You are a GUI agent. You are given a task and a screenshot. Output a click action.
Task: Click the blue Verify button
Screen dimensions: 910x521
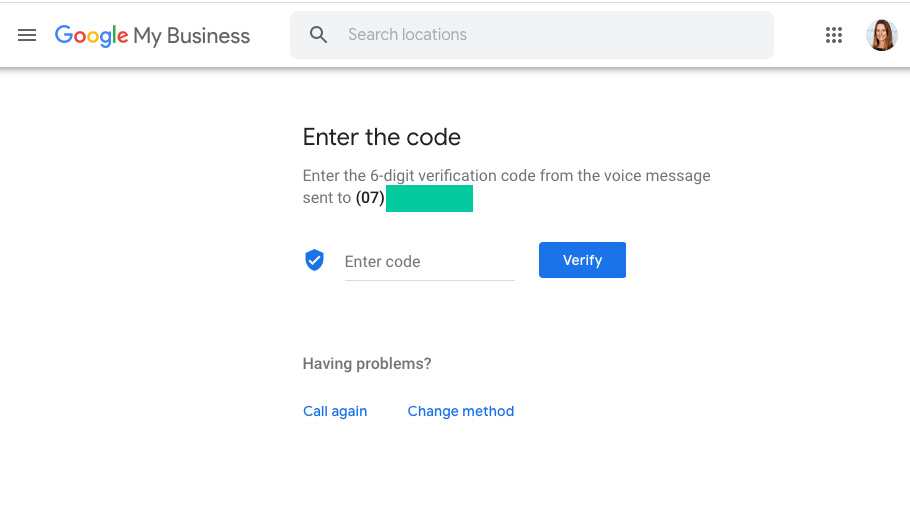pos(582,260)
